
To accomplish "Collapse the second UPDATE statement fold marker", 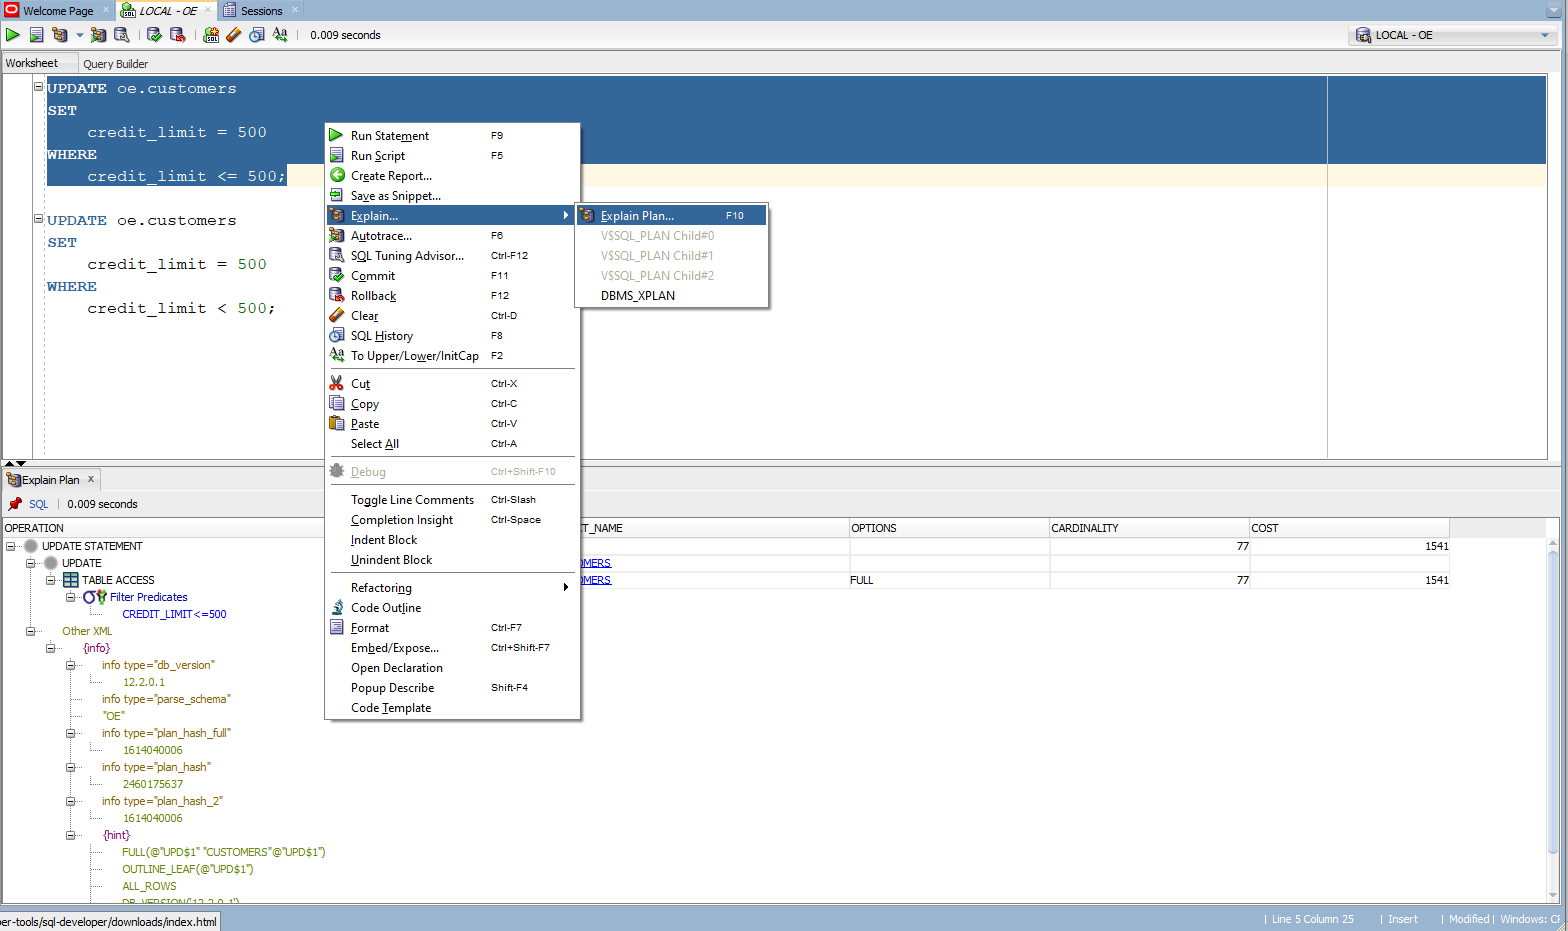I will [x=39, y=219].
